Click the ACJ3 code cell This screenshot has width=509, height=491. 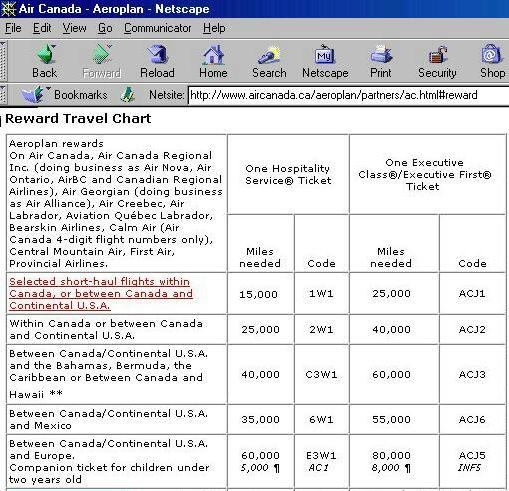(x=472, y=375)
